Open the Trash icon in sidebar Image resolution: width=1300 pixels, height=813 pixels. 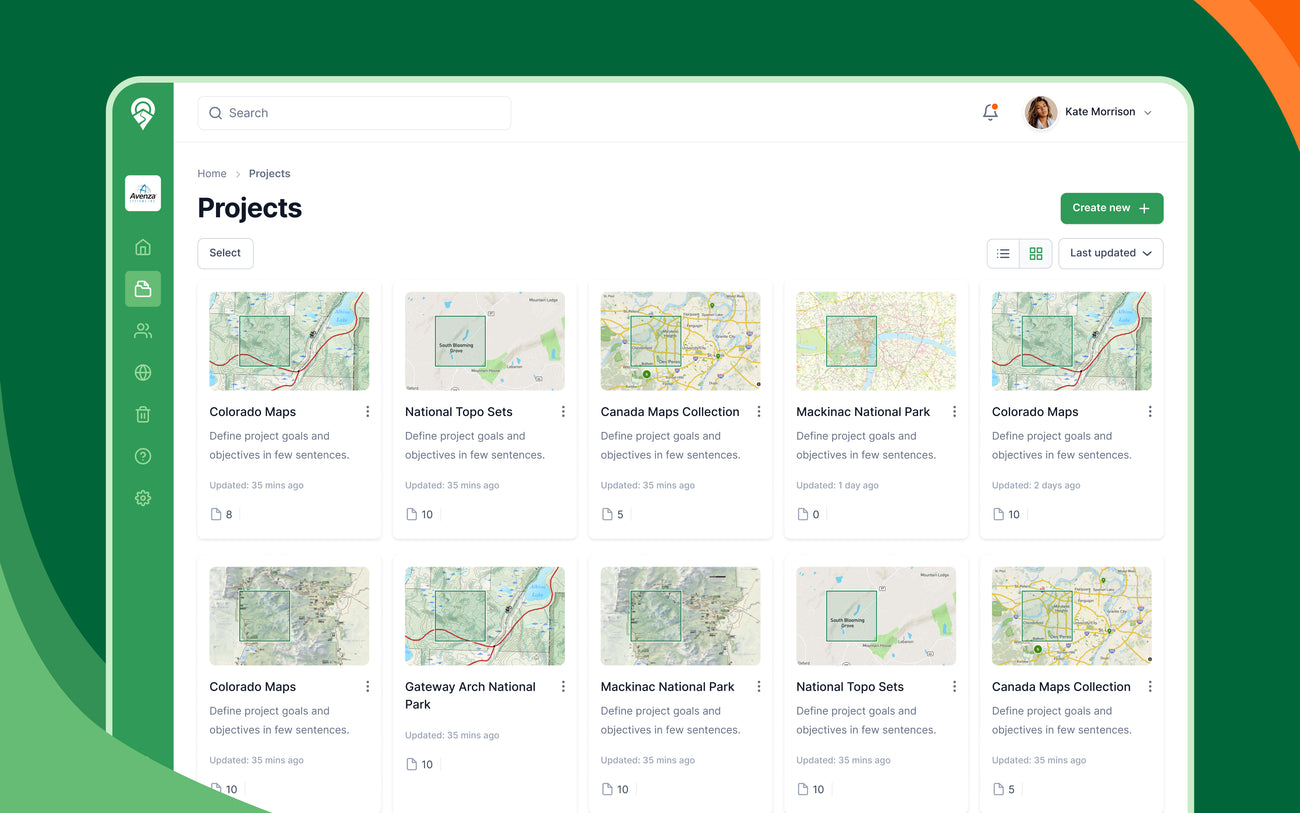coord(143,415)
